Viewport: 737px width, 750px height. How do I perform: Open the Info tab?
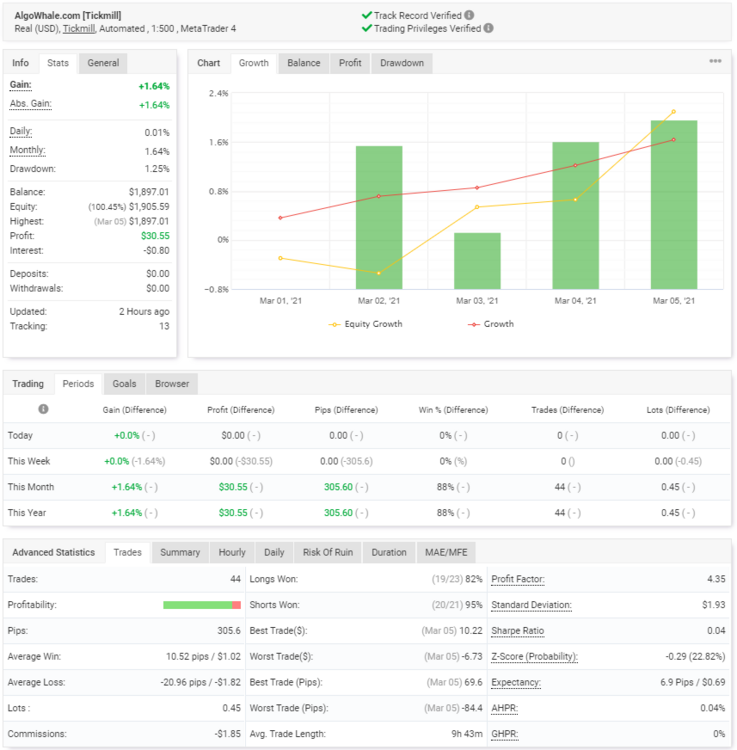[x=21, y=63]
